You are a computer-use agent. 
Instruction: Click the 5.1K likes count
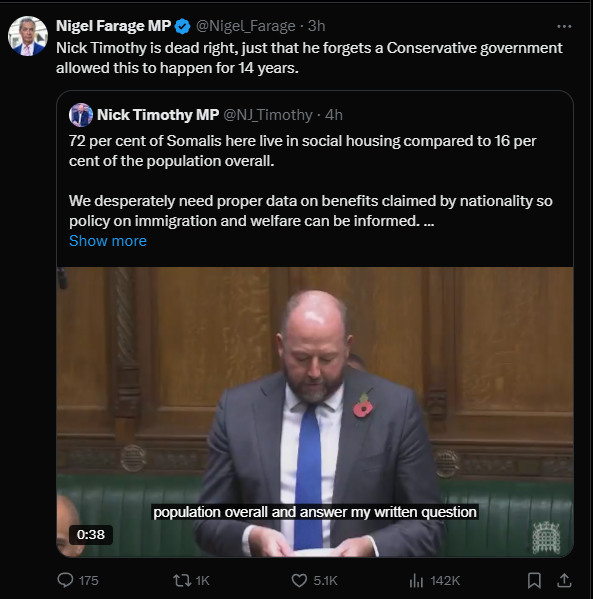pos(325,581)
